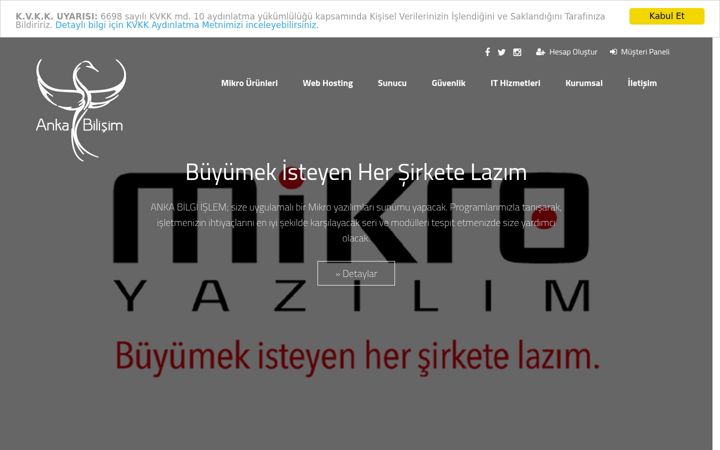This screenshot has width=720, height=450.
Task: Click the page vertical scrollbar
Action: click(x=716, y=243)
